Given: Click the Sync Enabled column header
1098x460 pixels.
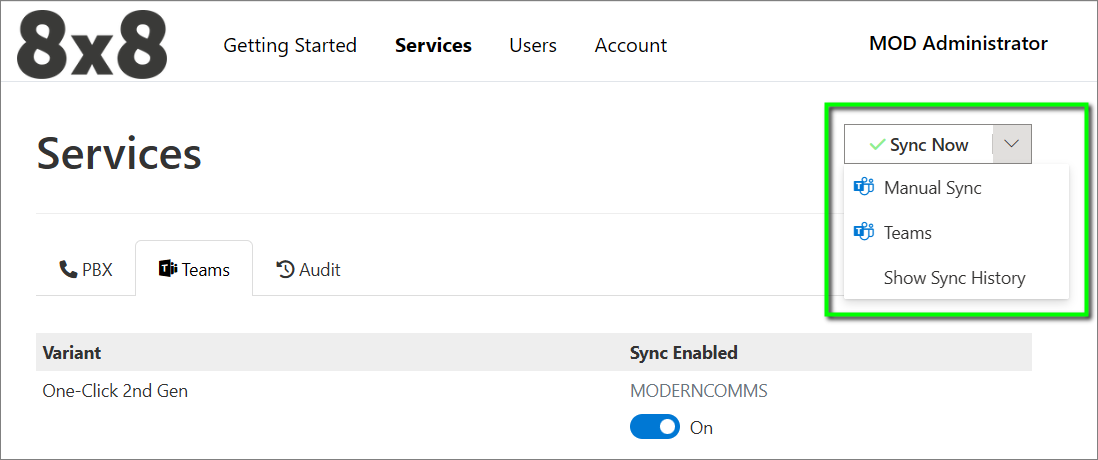Looking at the screenshot, I should (x=683, y=352).
